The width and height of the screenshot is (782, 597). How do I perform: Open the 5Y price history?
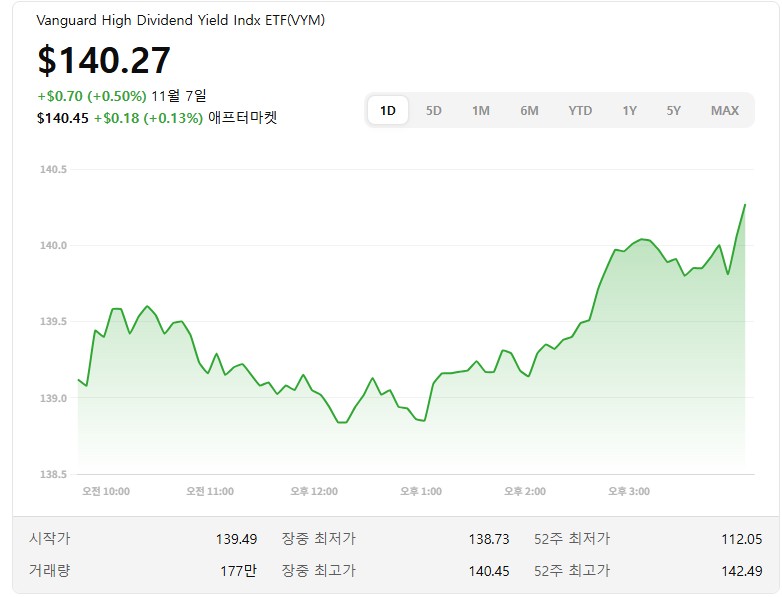[674, 110]
